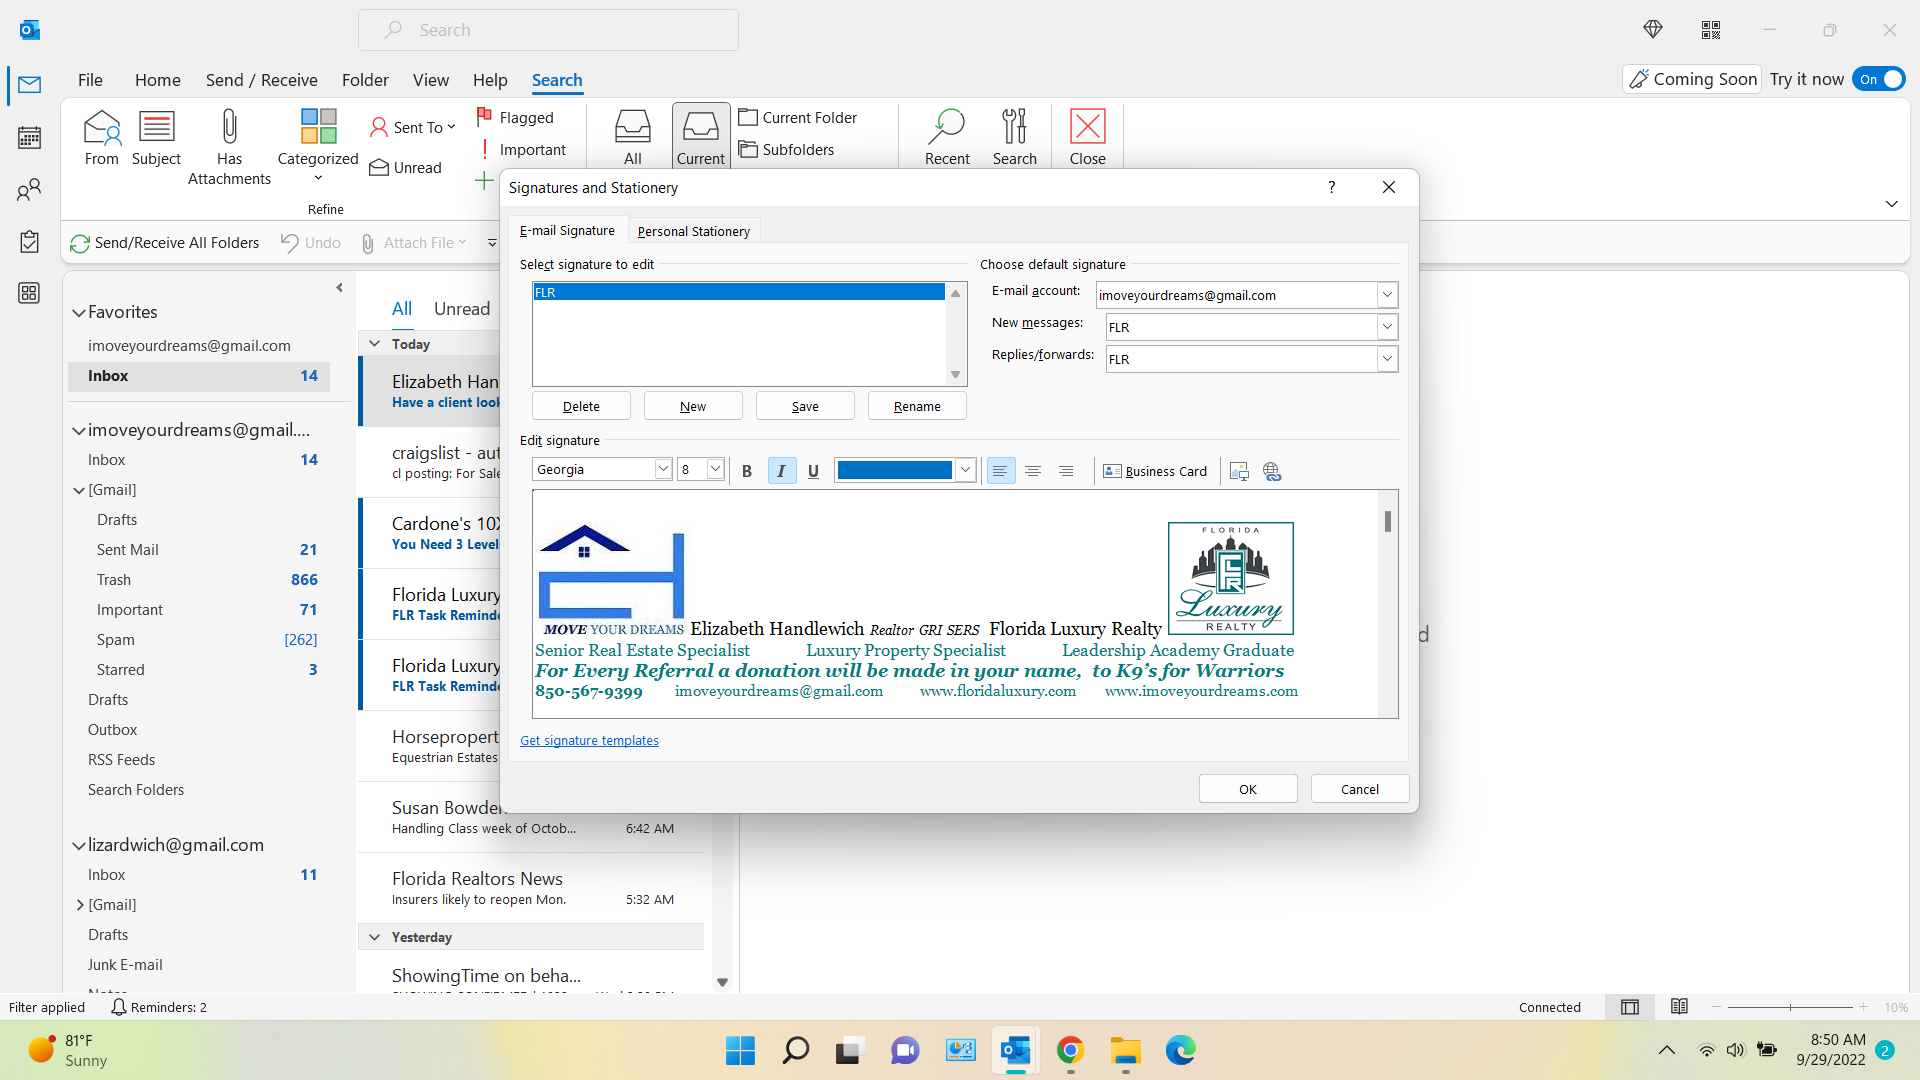Insert Business Card into signature

[1155, 471]
